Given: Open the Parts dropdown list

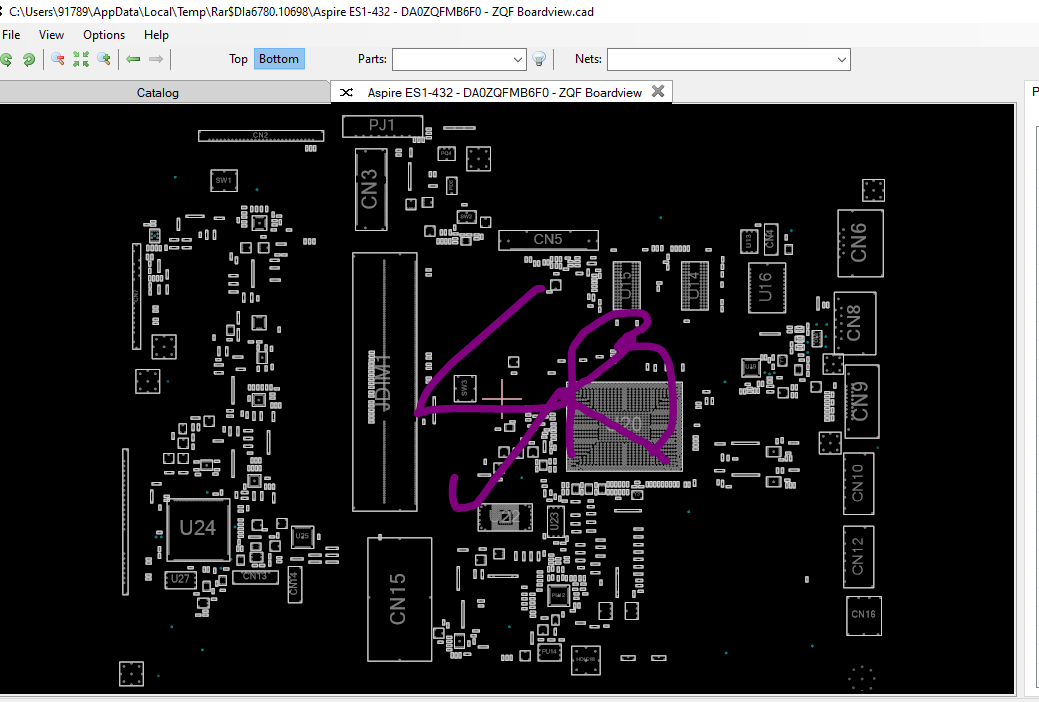Looking at the screenshot, I should 518,60.
